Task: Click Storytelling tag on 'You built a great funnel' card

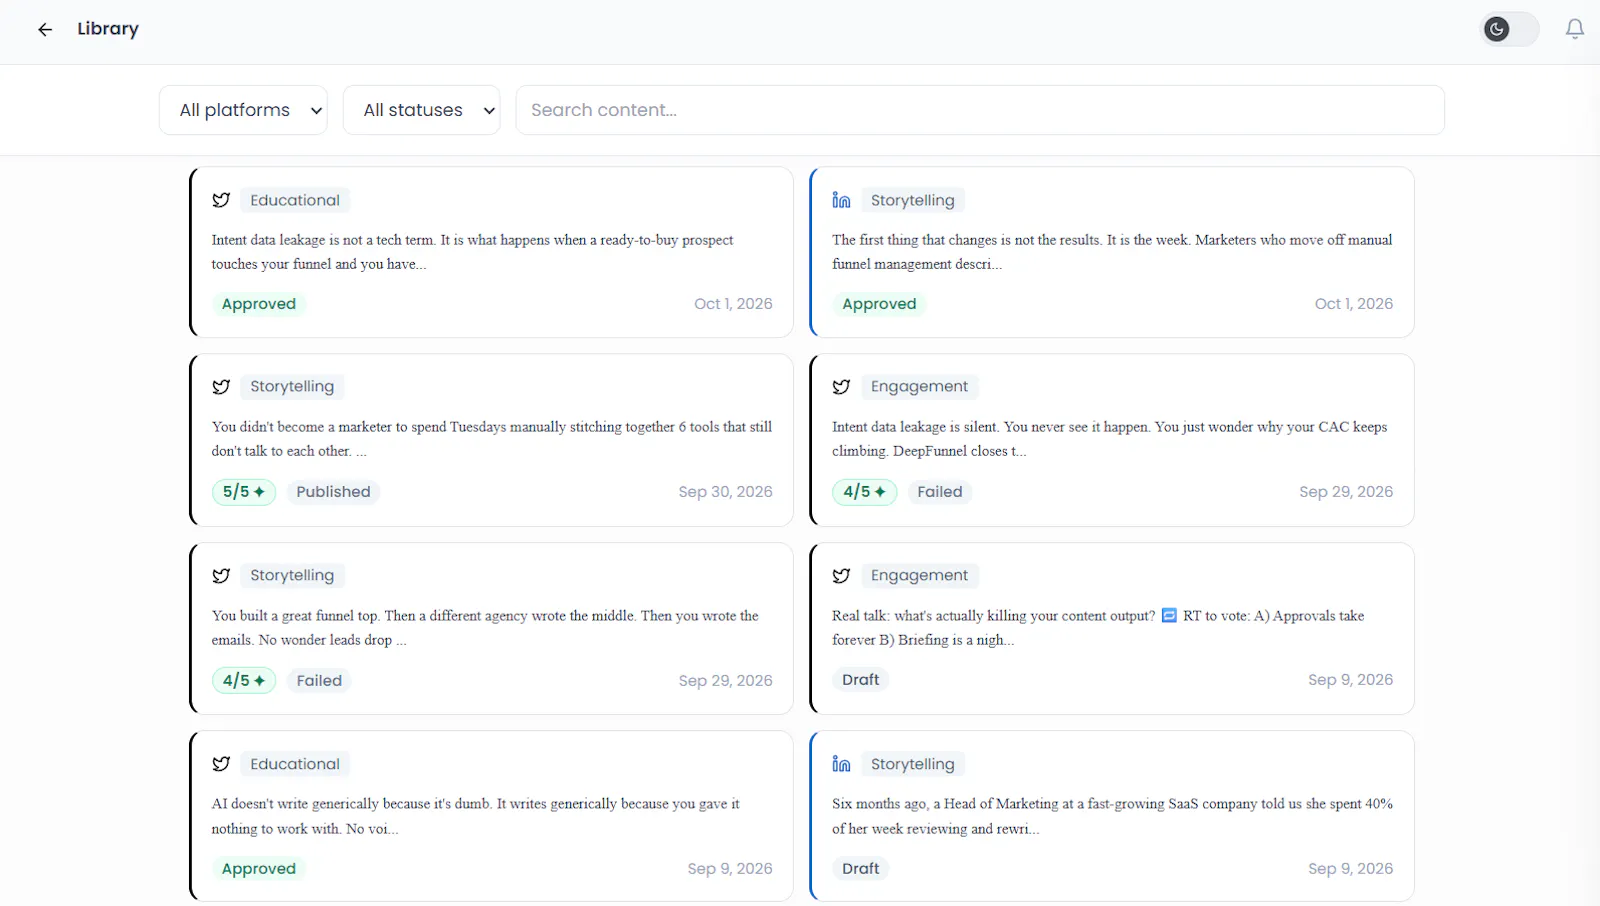Action: click(x=292, y=576)
